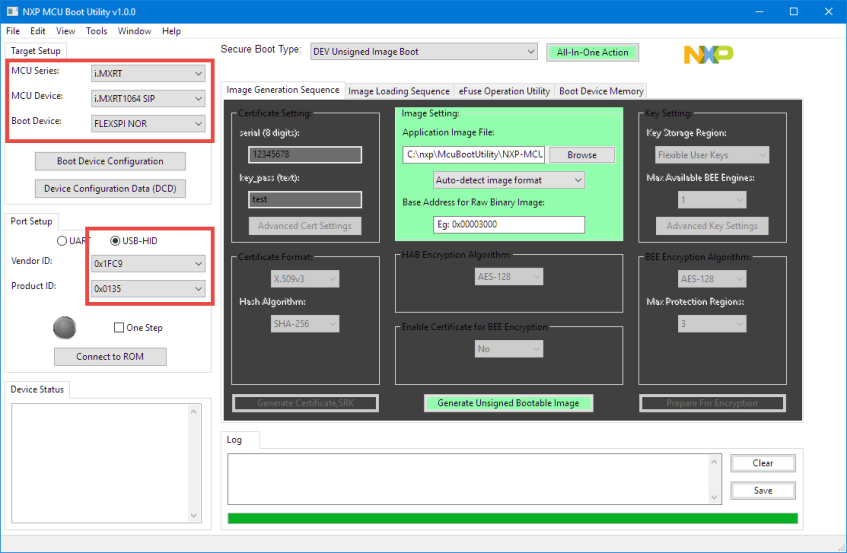Open the Hash Algorithm SHA-256 dropdown
Screen dimensions: 847x553
[305, 323]
